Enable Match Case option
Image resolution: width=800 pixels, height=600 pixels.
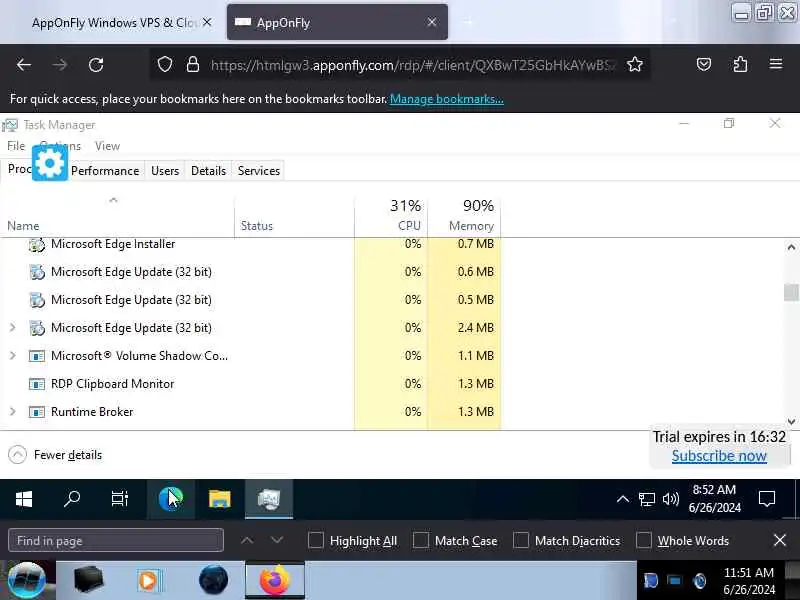(x=421, y=540)
